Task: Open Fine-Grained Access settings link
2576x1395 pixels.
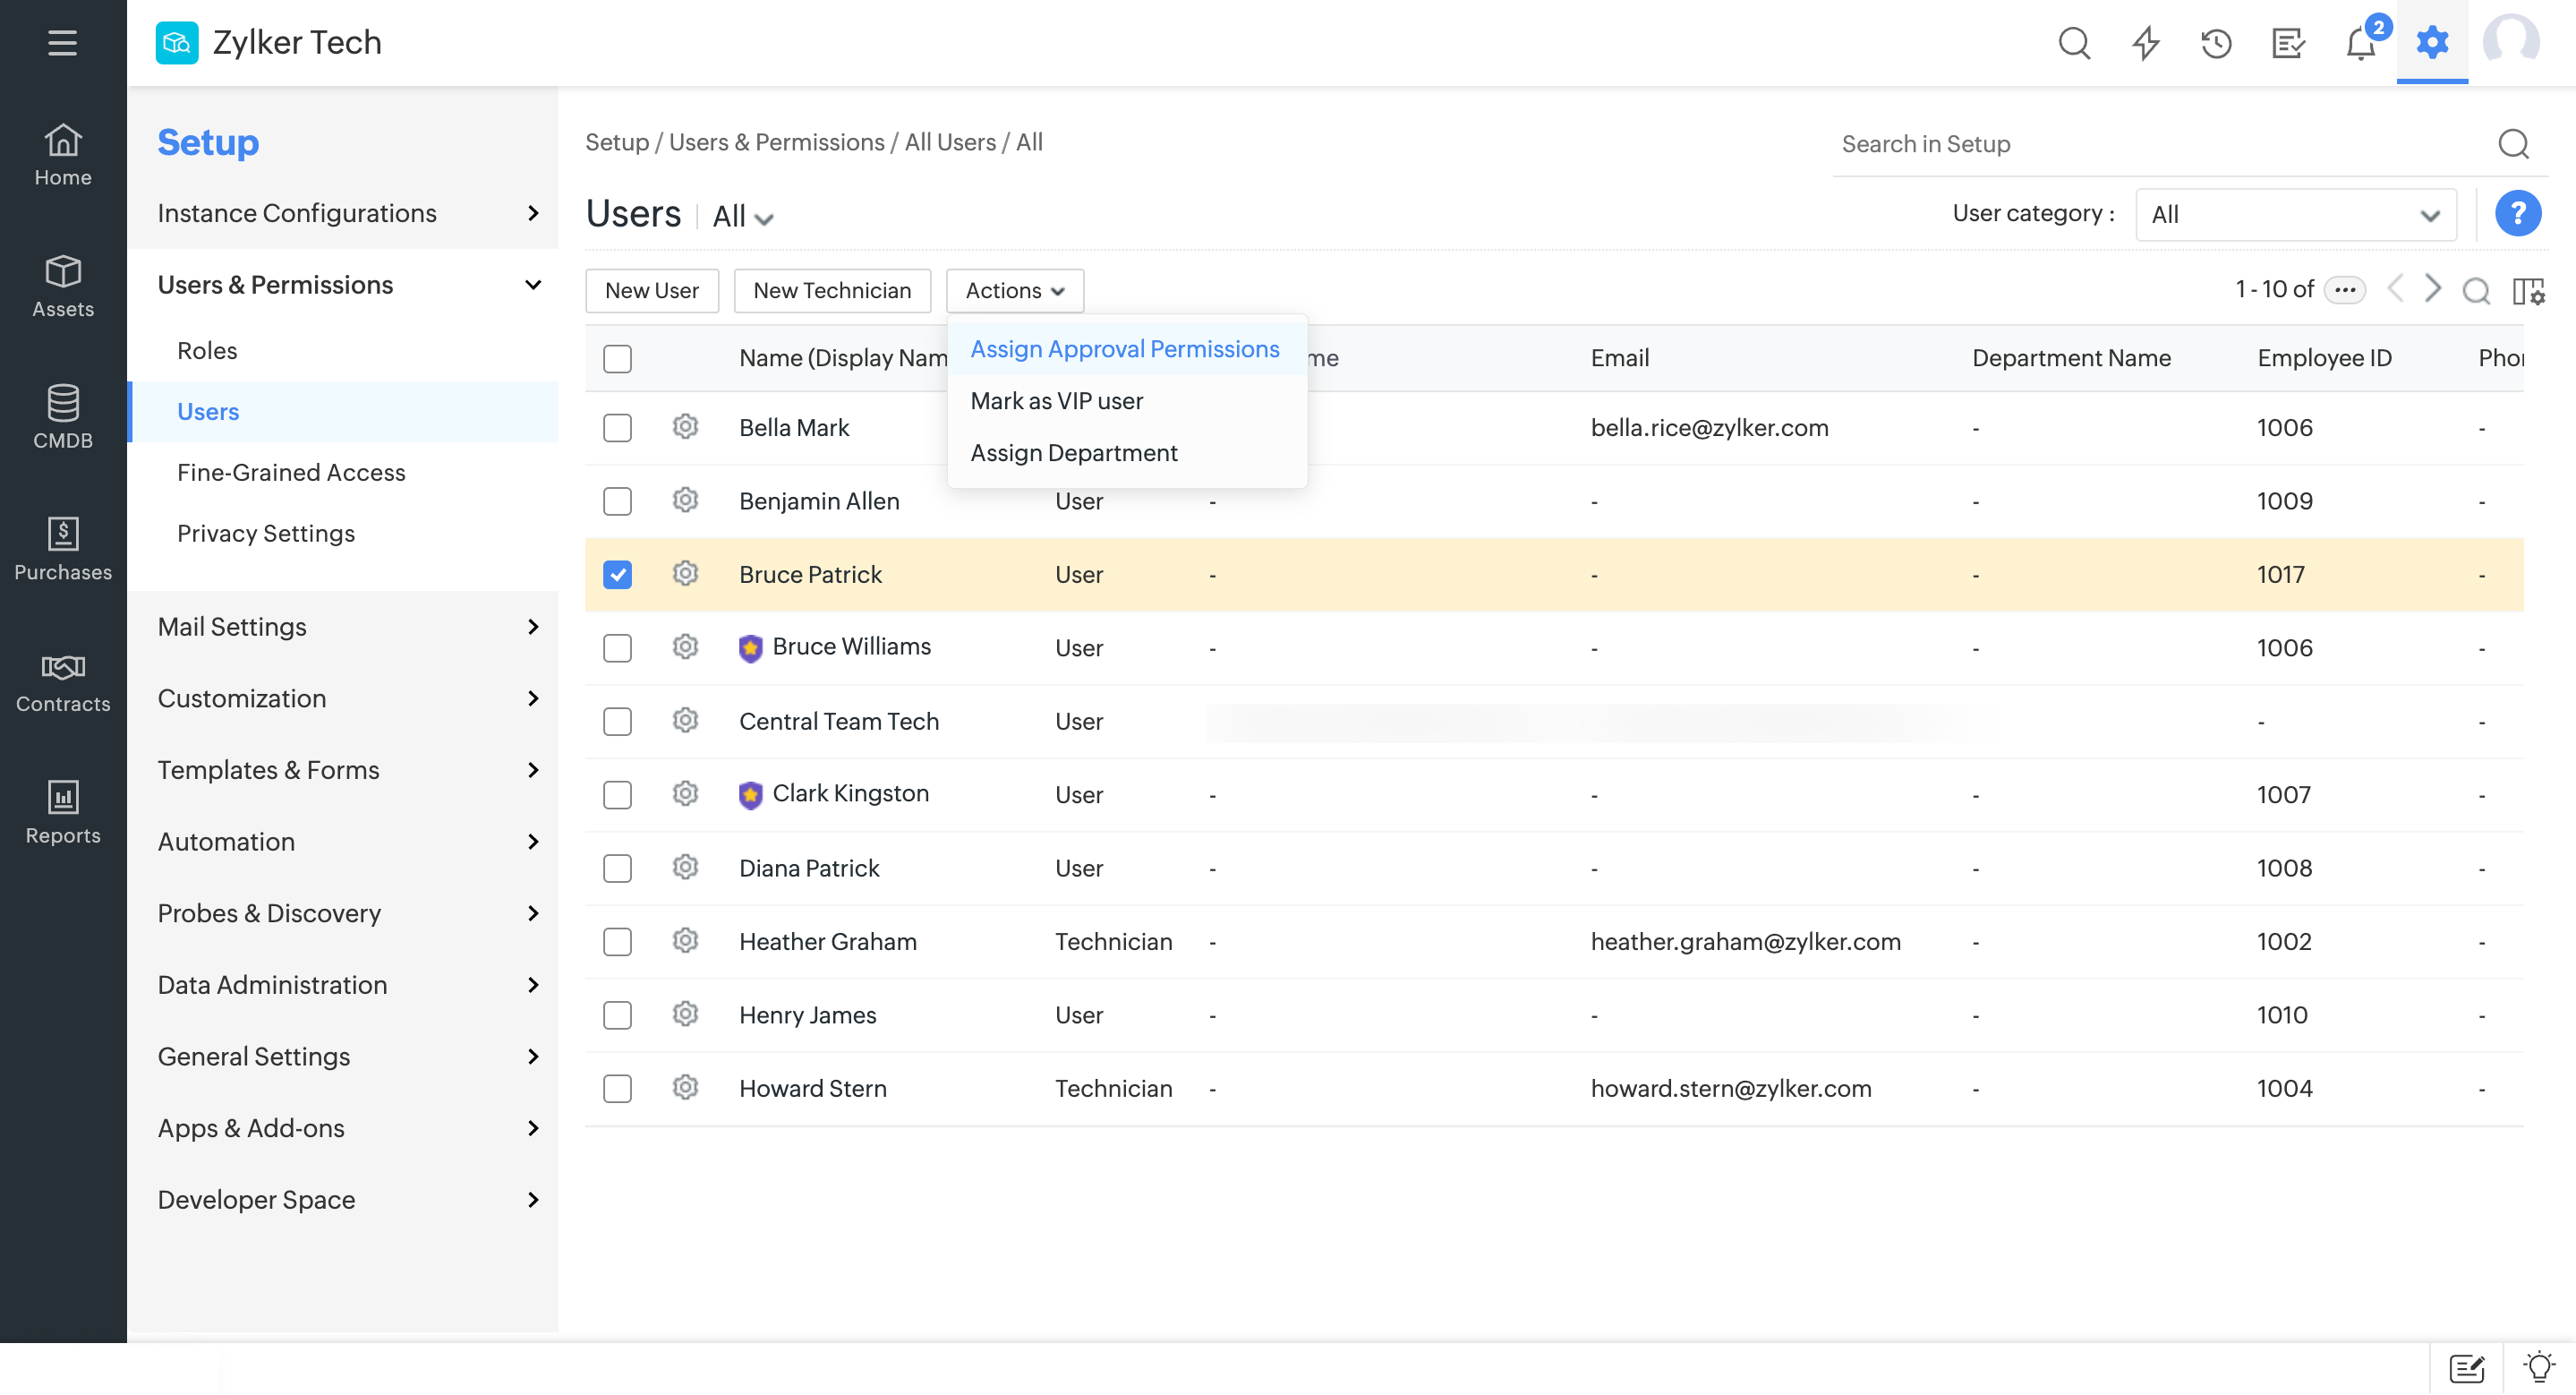Action: 291,473
